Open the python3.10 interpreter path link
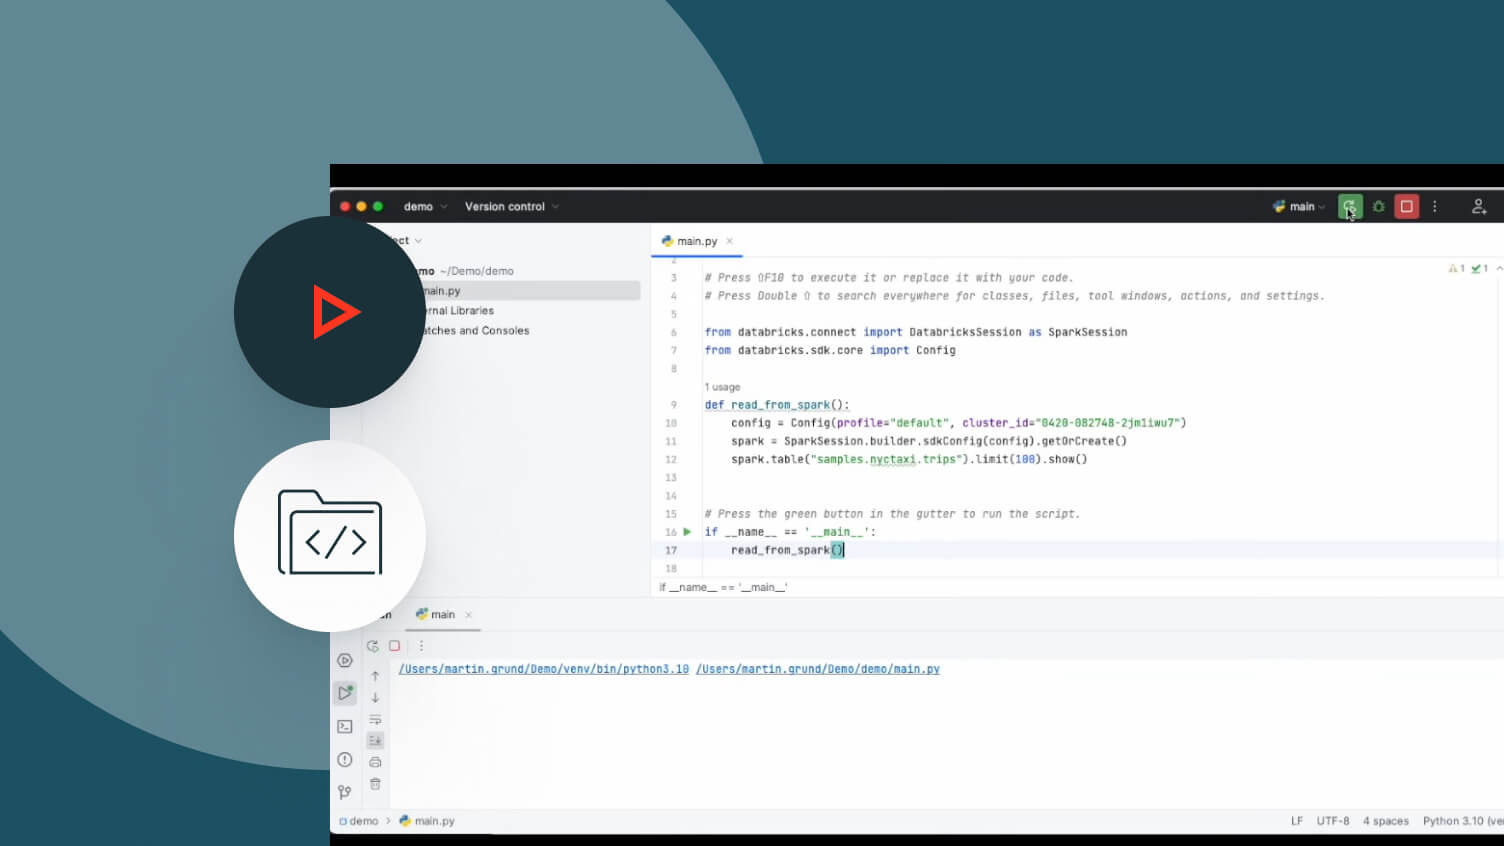The image size is (1504, 846). pos(543,669)
